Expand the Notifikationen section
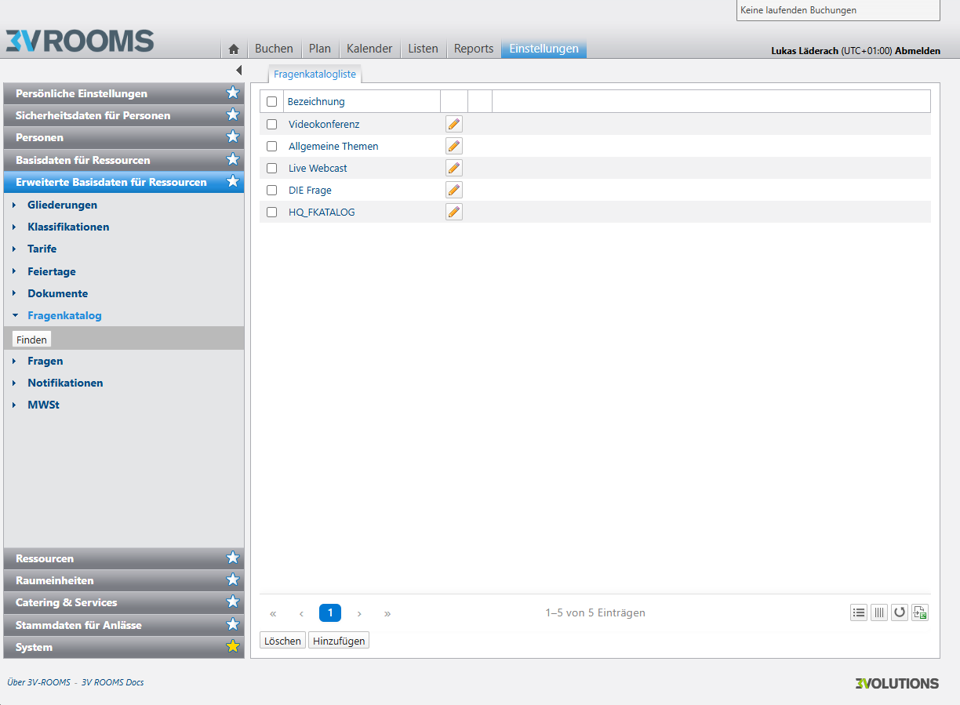The image size is (960, 705). [x=14, y=383]
